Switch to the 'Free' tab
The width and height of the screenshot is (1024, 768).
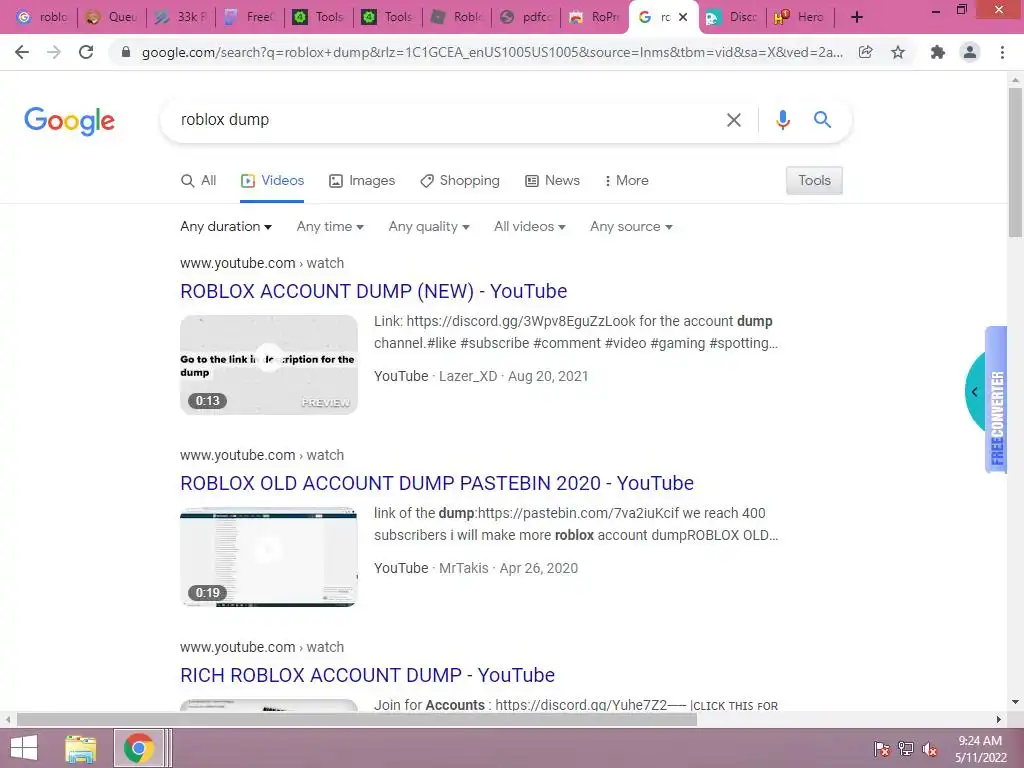click(x=251, y=17)
